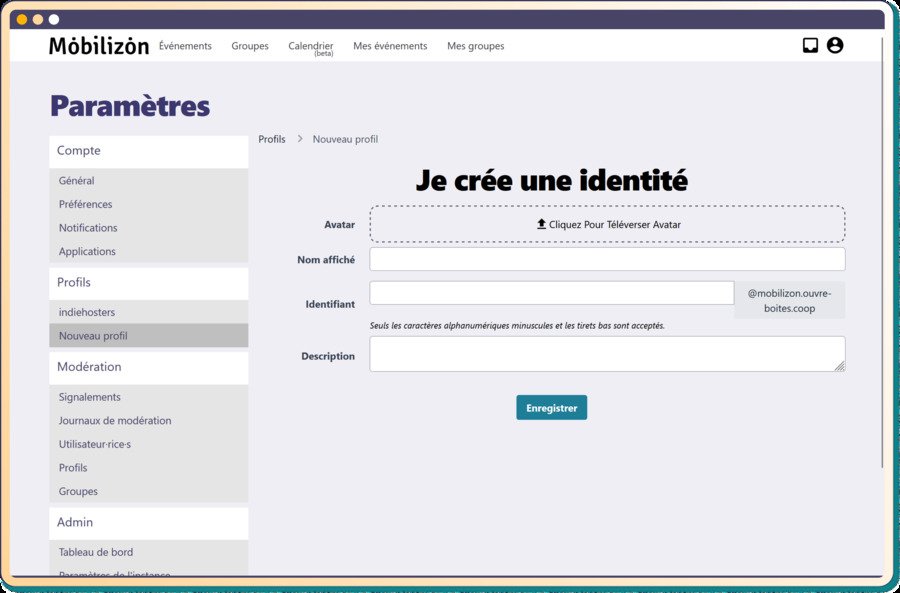Open the user account icon
The width and height of the screenshot is (900, 593).
[x=836, y=45]
